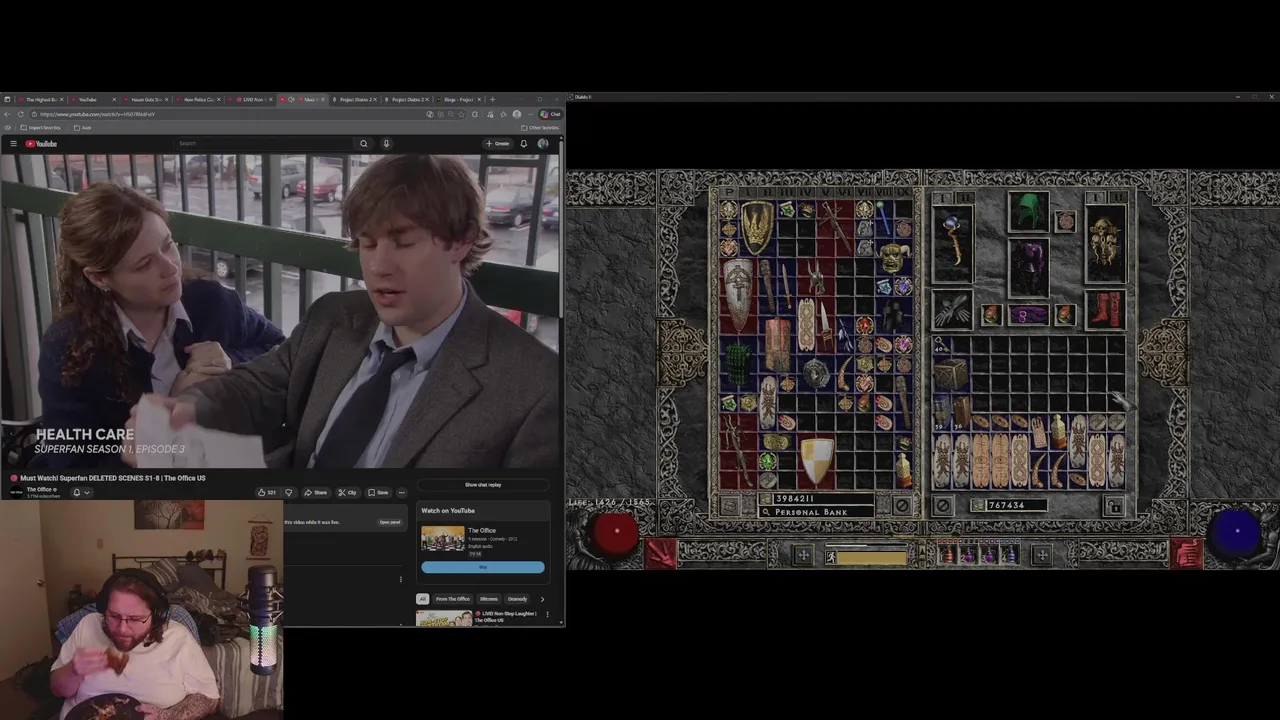This screenshot has height=720, width=1280.
Task: Open stash tab IX
Action: pos(903,193)
